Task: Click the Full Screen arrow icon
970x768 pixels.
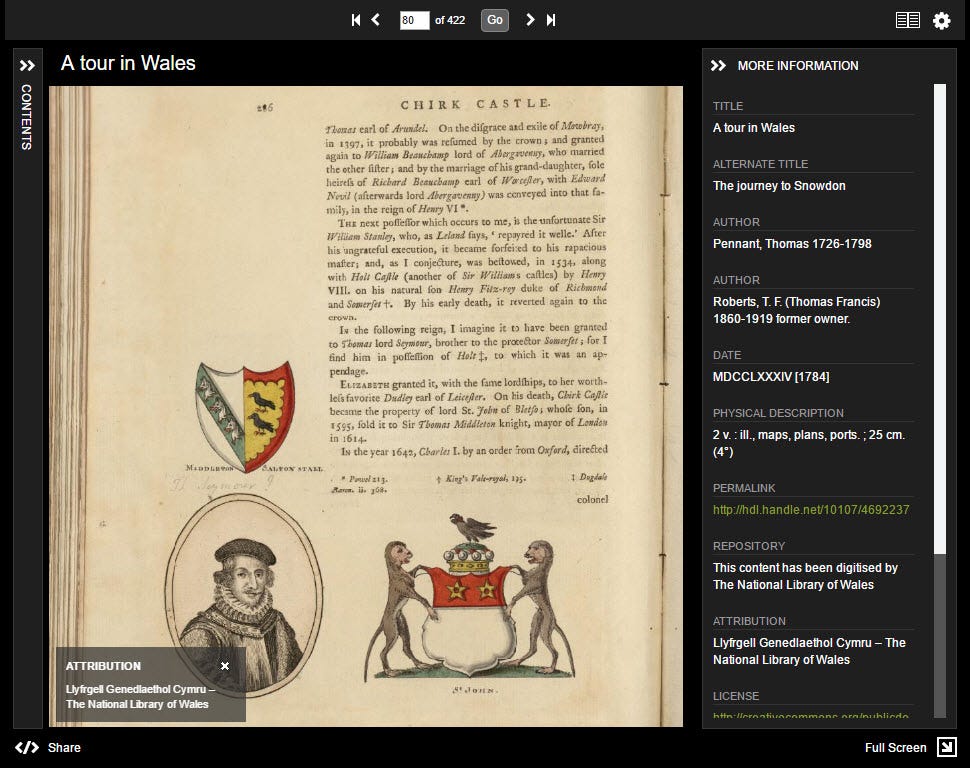Action: tap(946, 747)
